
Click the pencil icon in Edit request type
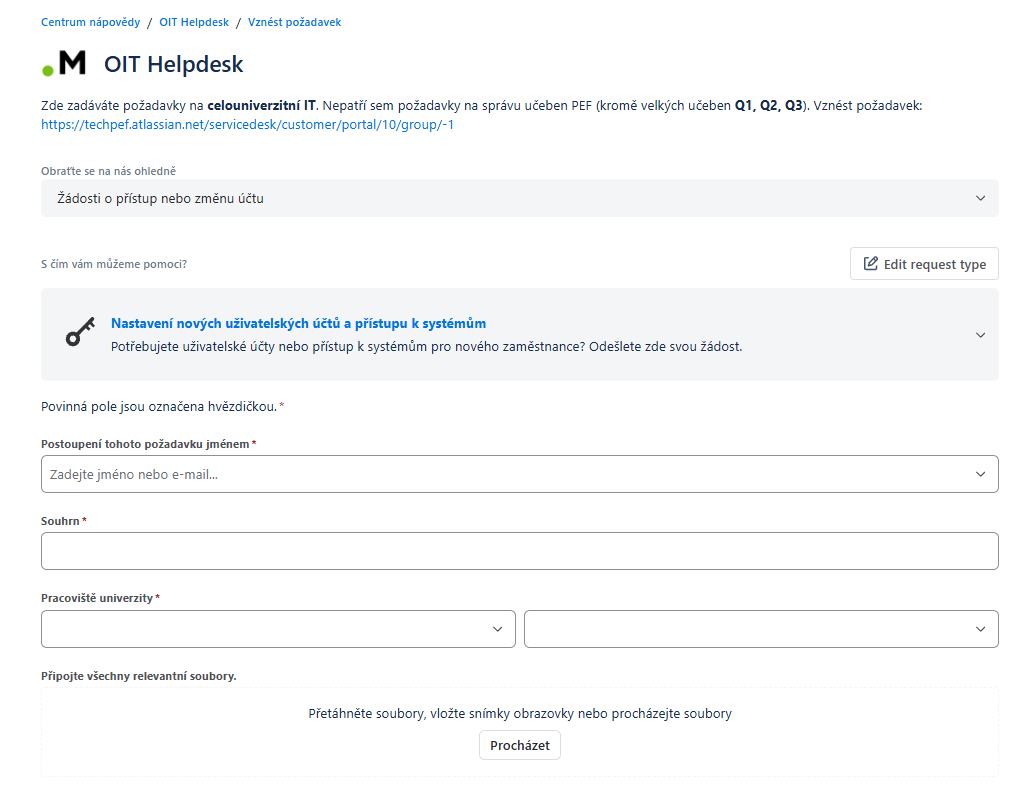click(x=870, y=264)
